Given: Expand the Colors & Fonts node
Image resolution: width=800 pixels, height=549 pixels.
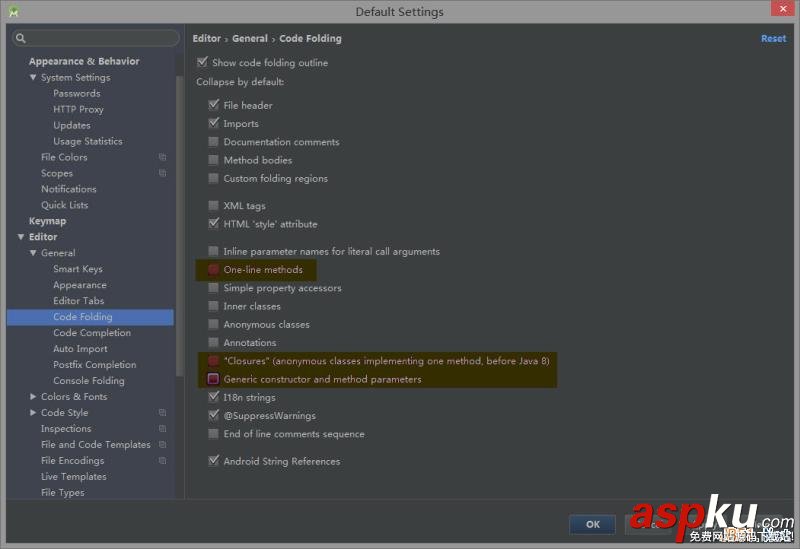Looking at the screenshot, I should point(33,396).
